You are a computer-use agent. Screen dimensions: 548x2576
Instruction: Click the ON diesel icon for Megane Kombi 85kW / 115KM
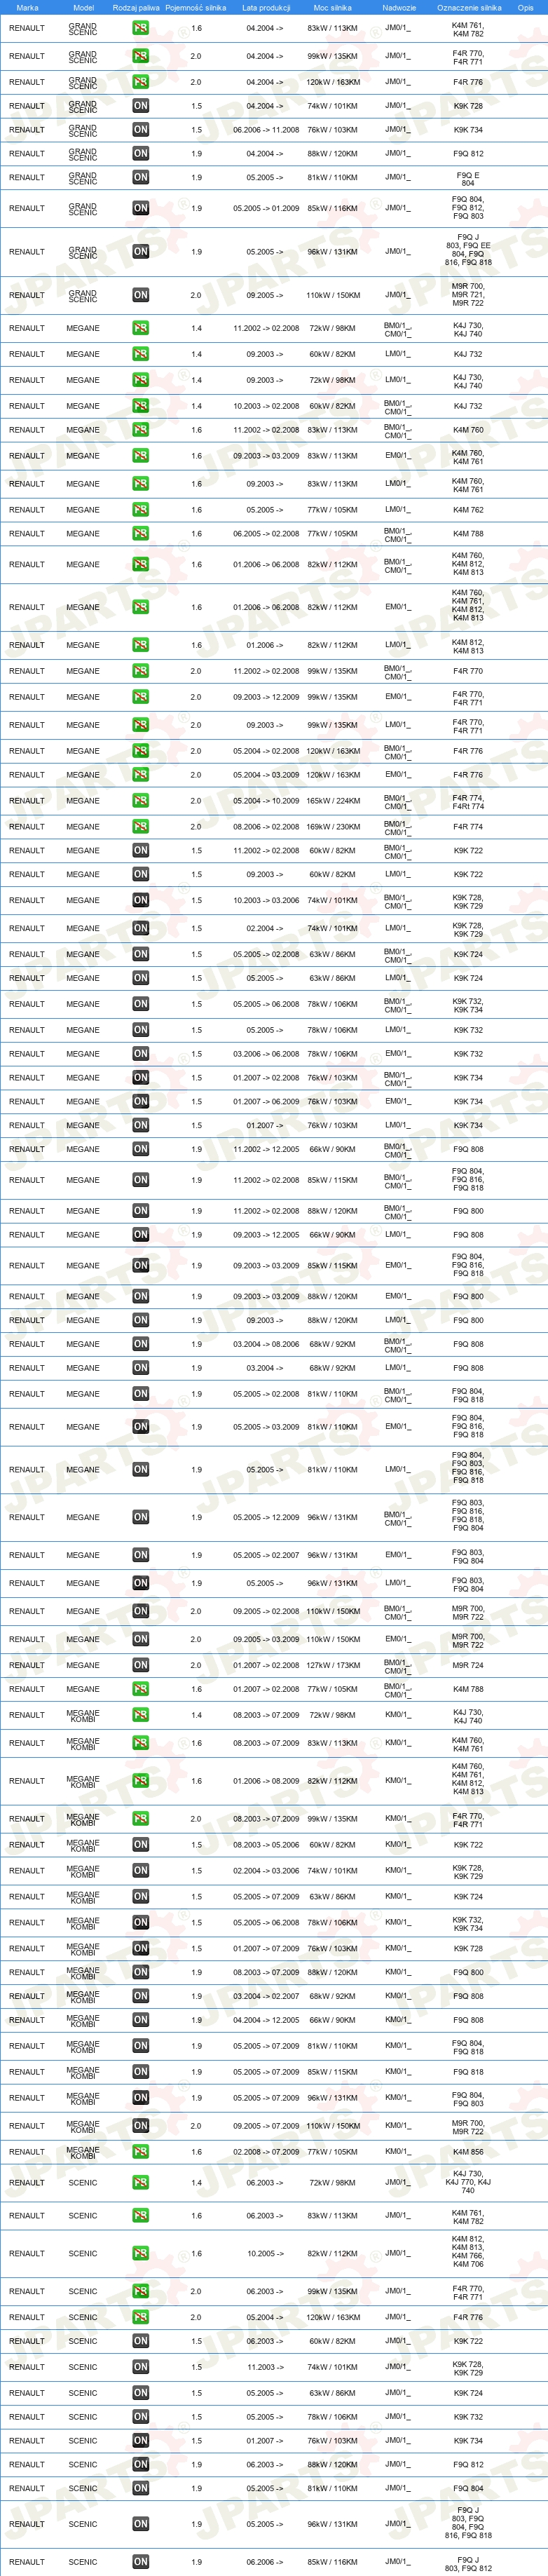click(x=141, y=2071)
